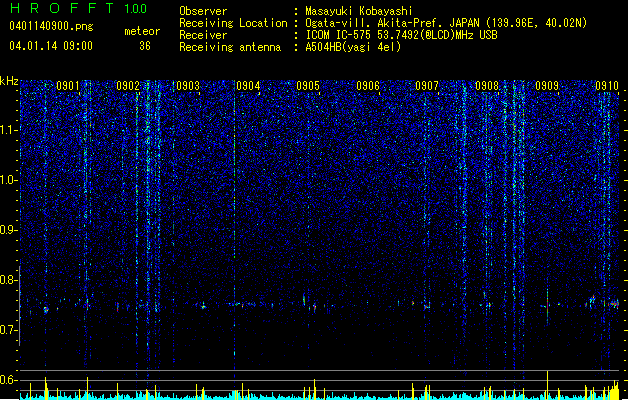Select Ogata-vill. Akita-Pref. JAPAN location text
This screenshot has height=400, width=629.
point(446,23)
